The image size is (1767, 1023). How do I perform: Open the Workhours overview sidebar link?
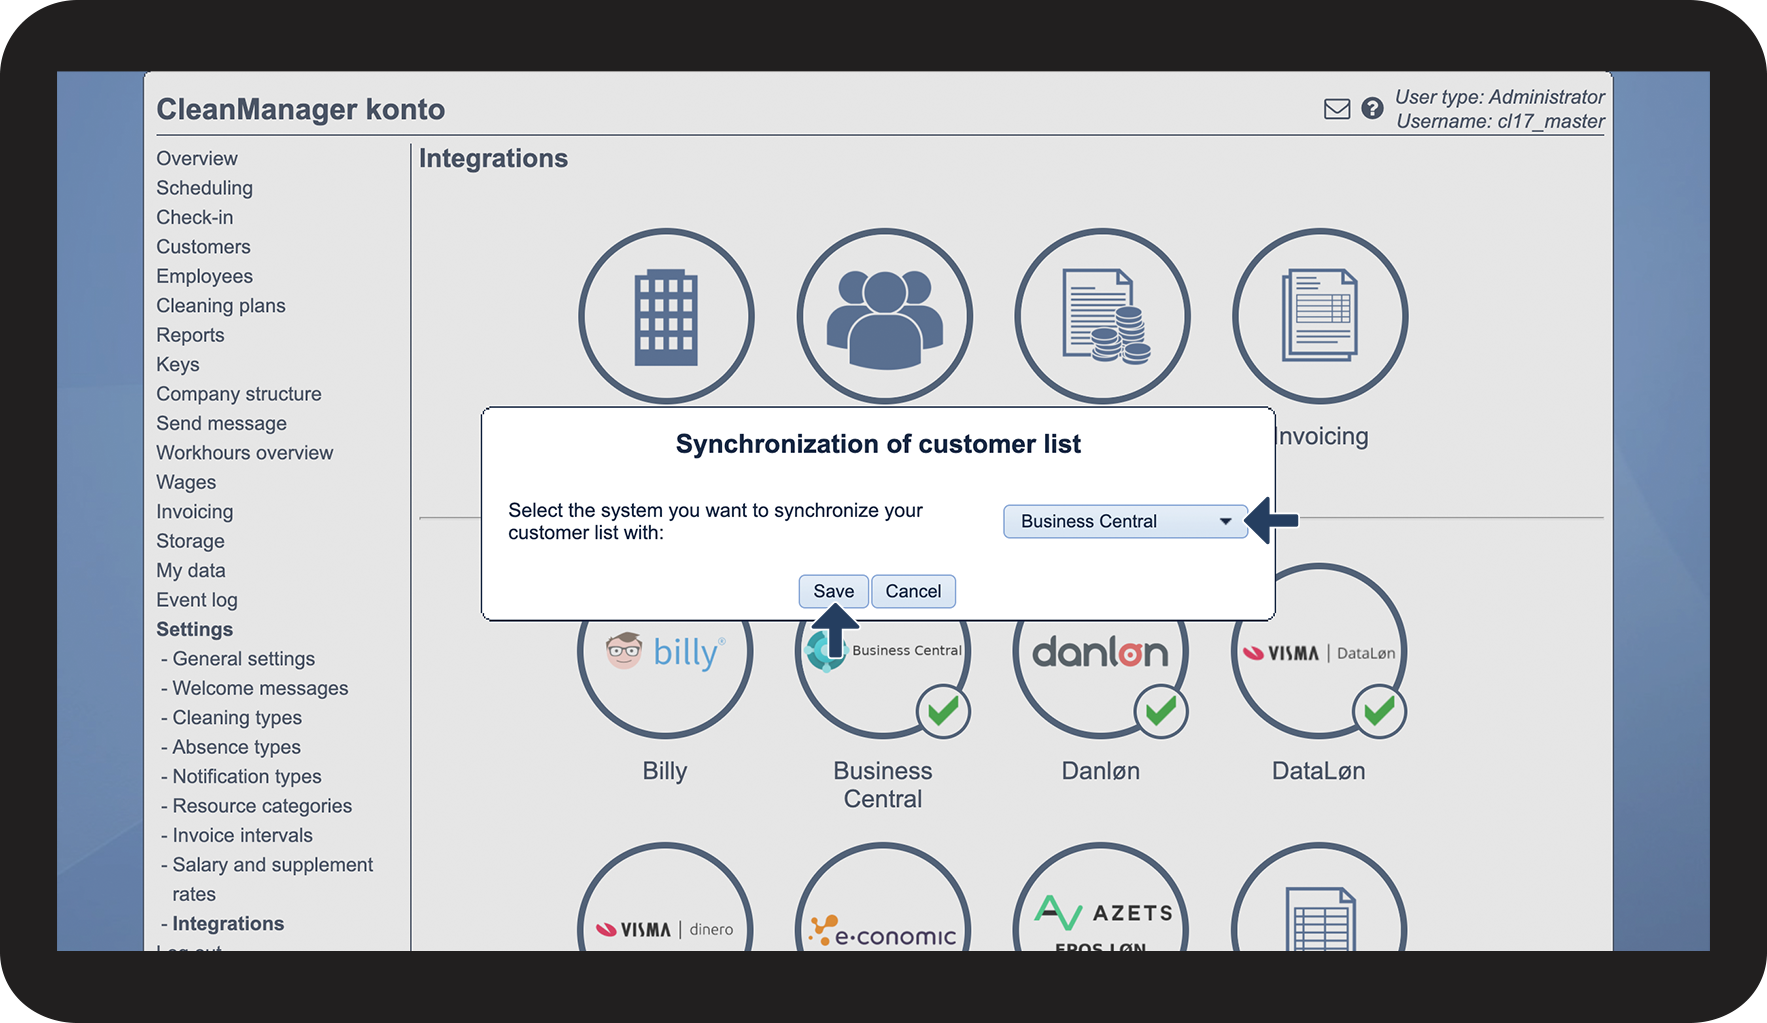244,453
